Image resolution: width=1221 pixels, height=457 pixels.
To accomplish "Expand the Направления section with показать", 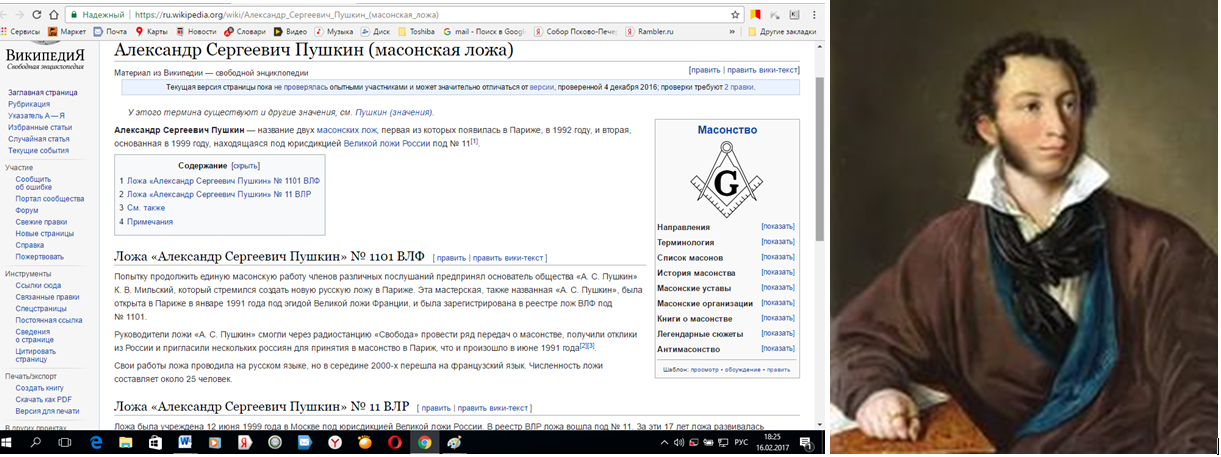I will pos(777,227).
